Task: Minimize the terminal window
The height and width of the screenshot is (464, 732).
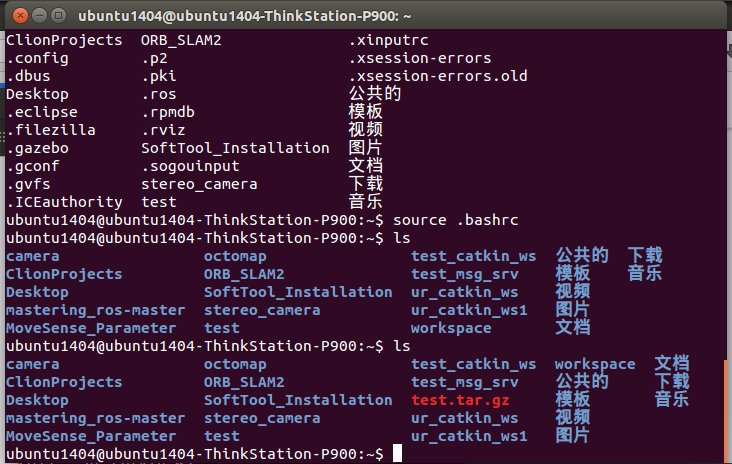Action: tap(39, 16)
